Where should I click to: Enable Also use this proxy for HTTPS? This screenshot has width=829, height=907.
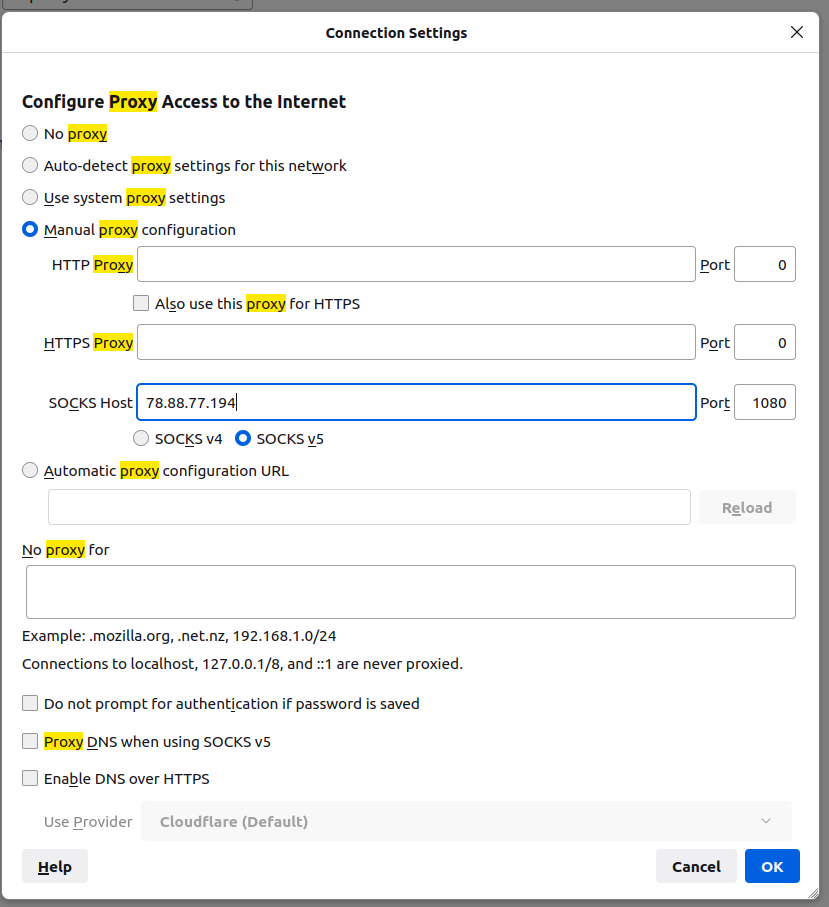(141, 304)
